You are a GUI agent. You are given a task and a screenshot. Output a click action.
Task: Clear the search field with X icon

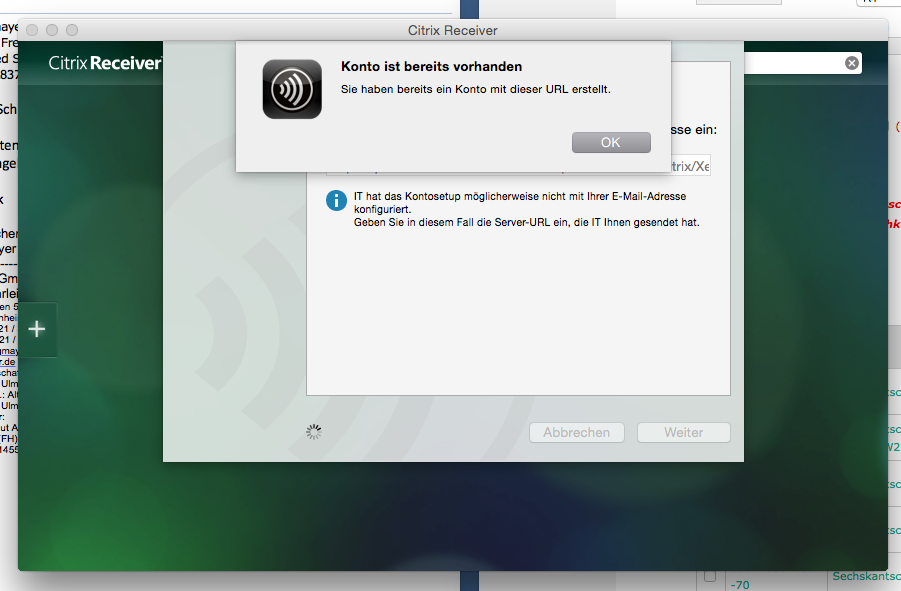click(x=852, y=63)
